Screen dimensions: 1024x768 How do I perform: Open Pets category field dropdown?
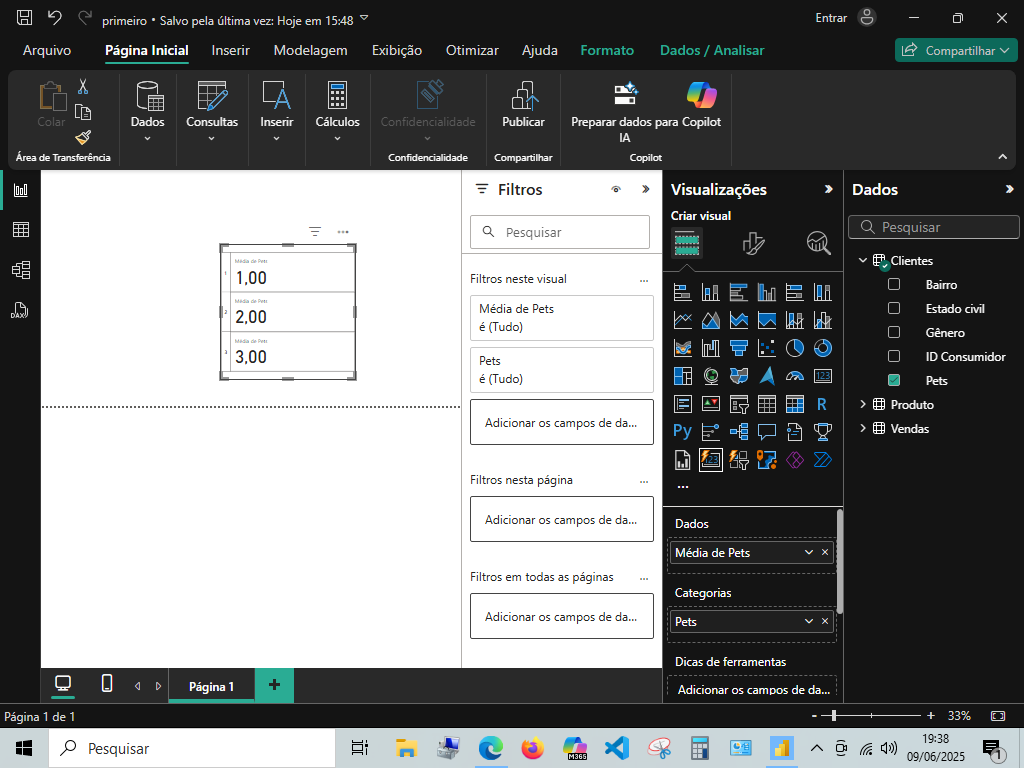[808, 621]
